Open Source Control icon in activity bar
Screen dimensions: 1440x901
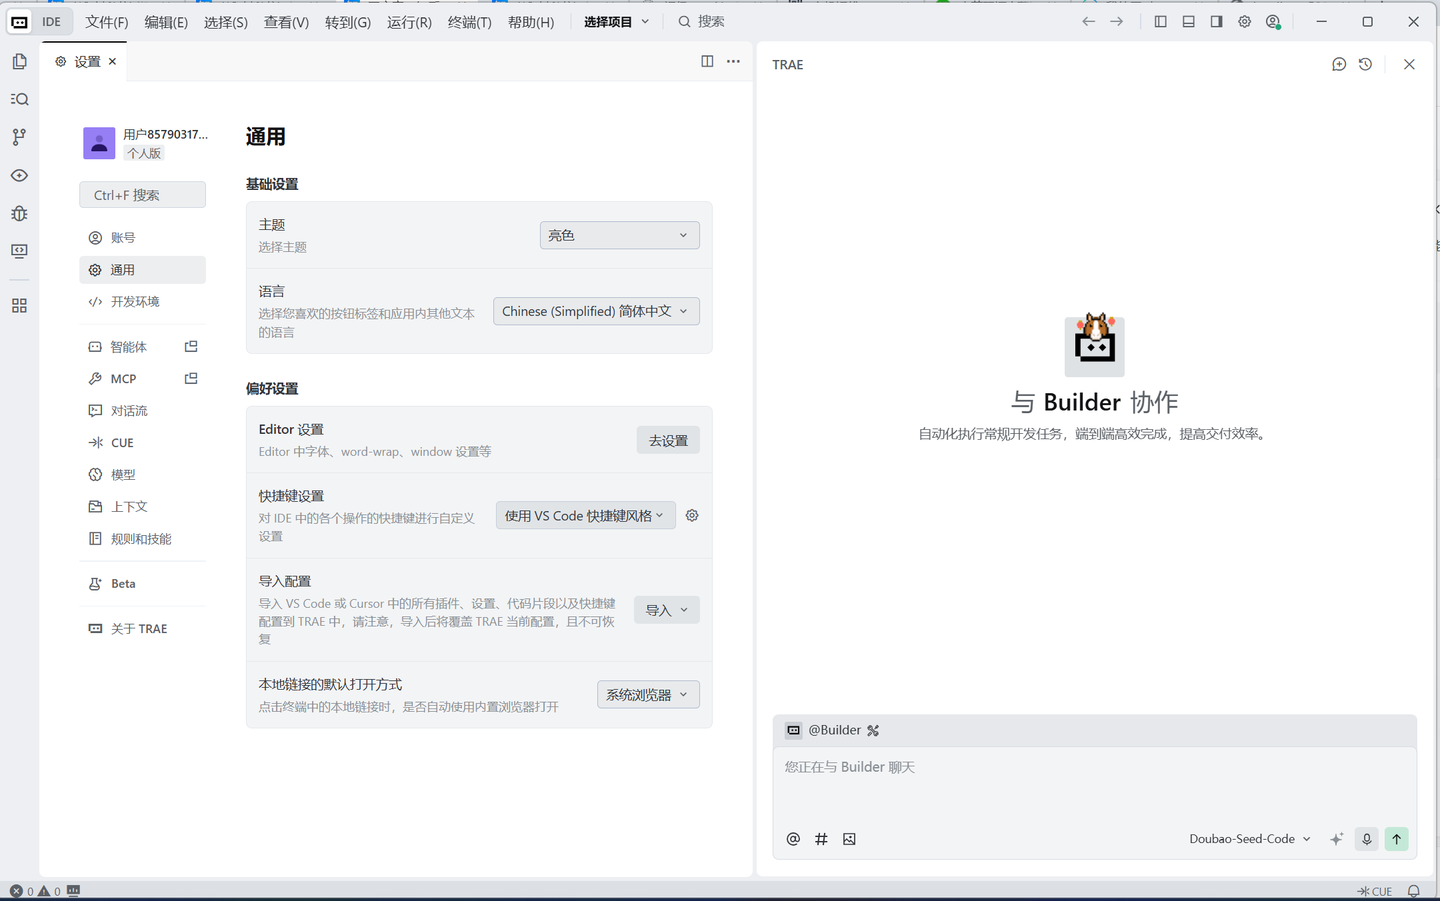pos(19,137)
